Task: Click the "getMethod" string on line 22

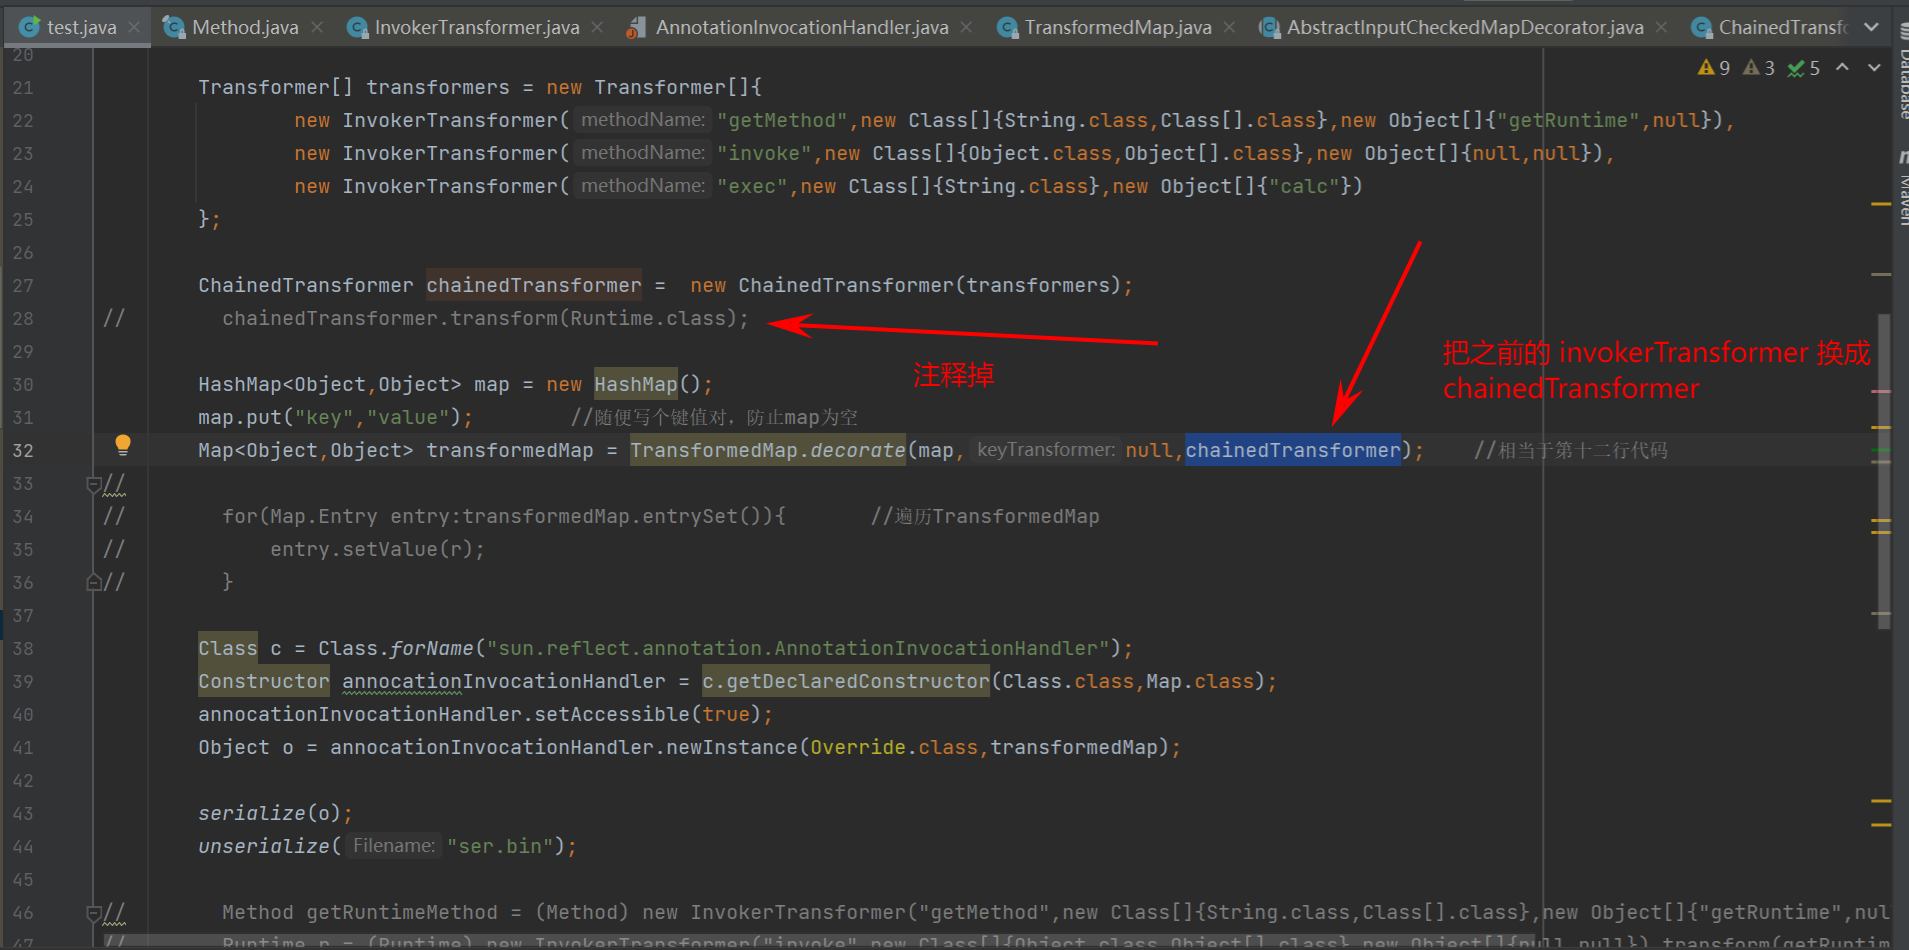Action: [783, 121]
